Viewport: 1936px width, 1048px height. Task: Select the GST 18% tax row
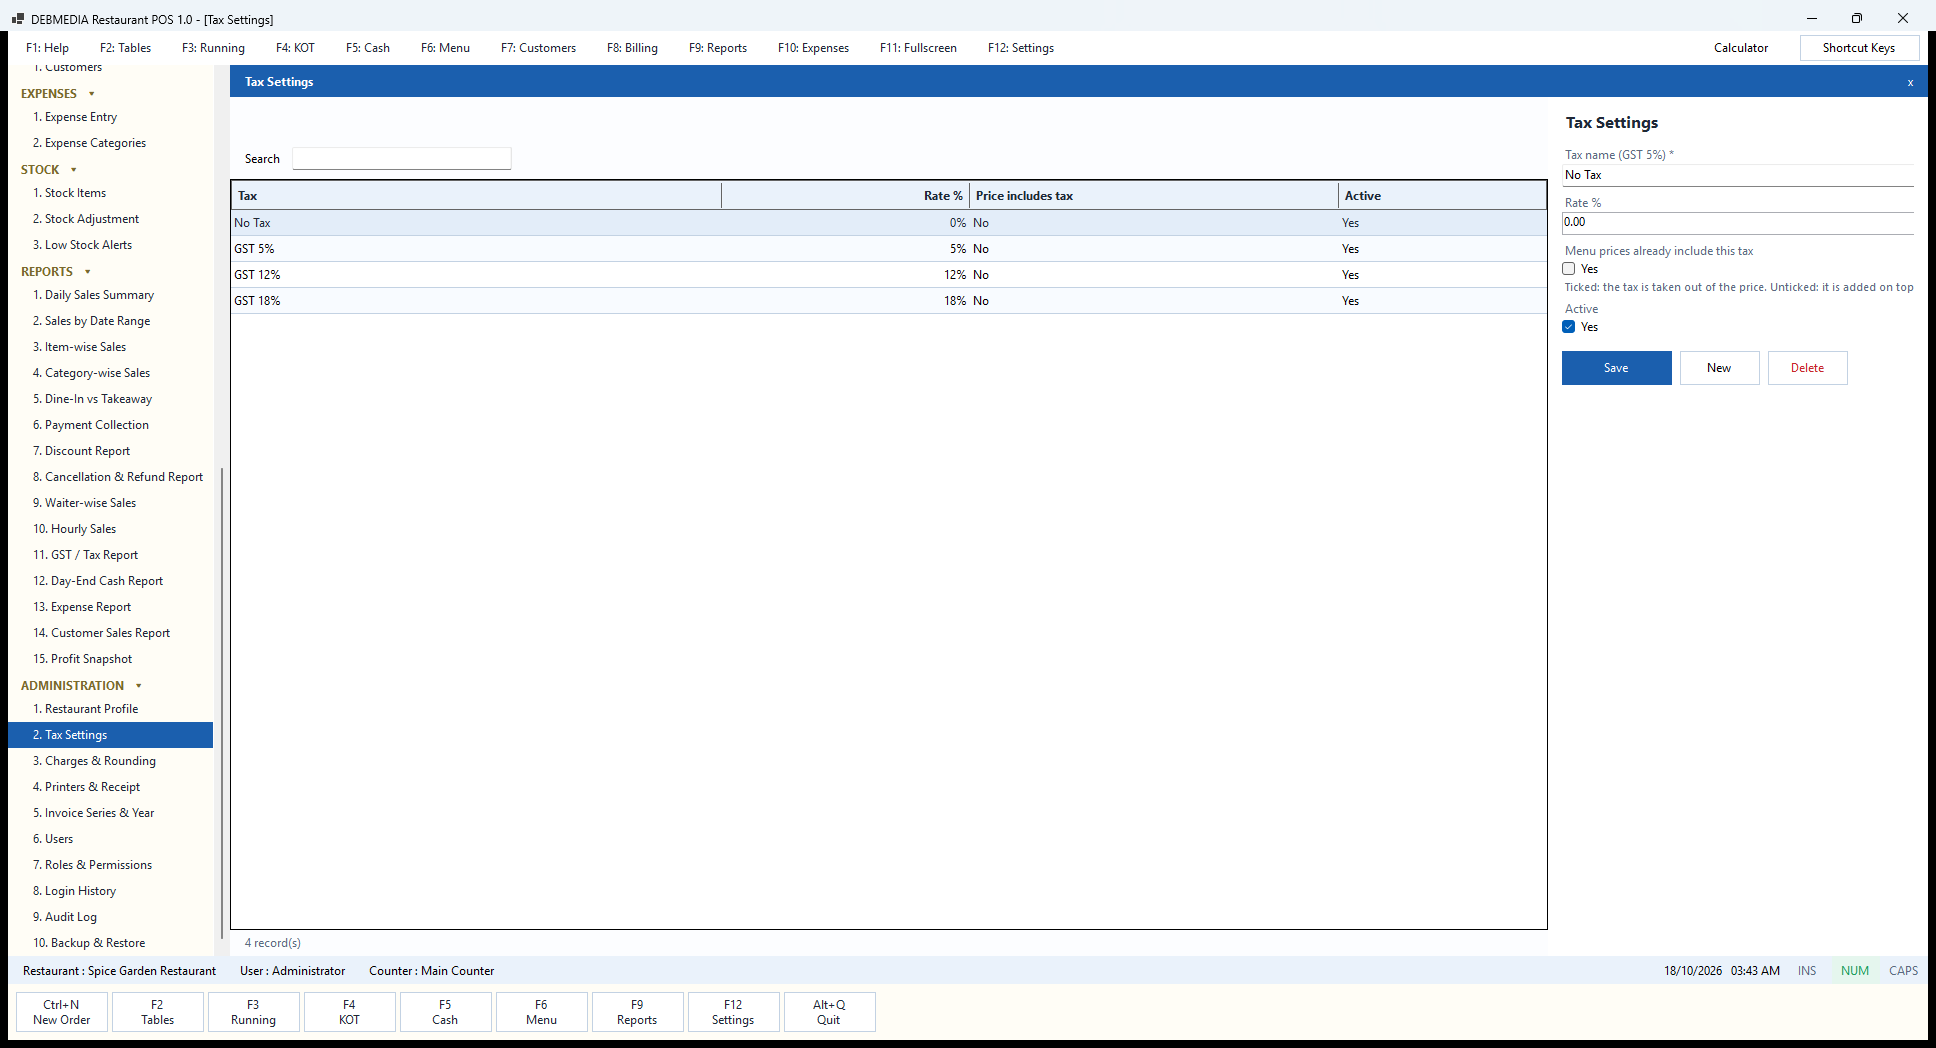point(889,301)
